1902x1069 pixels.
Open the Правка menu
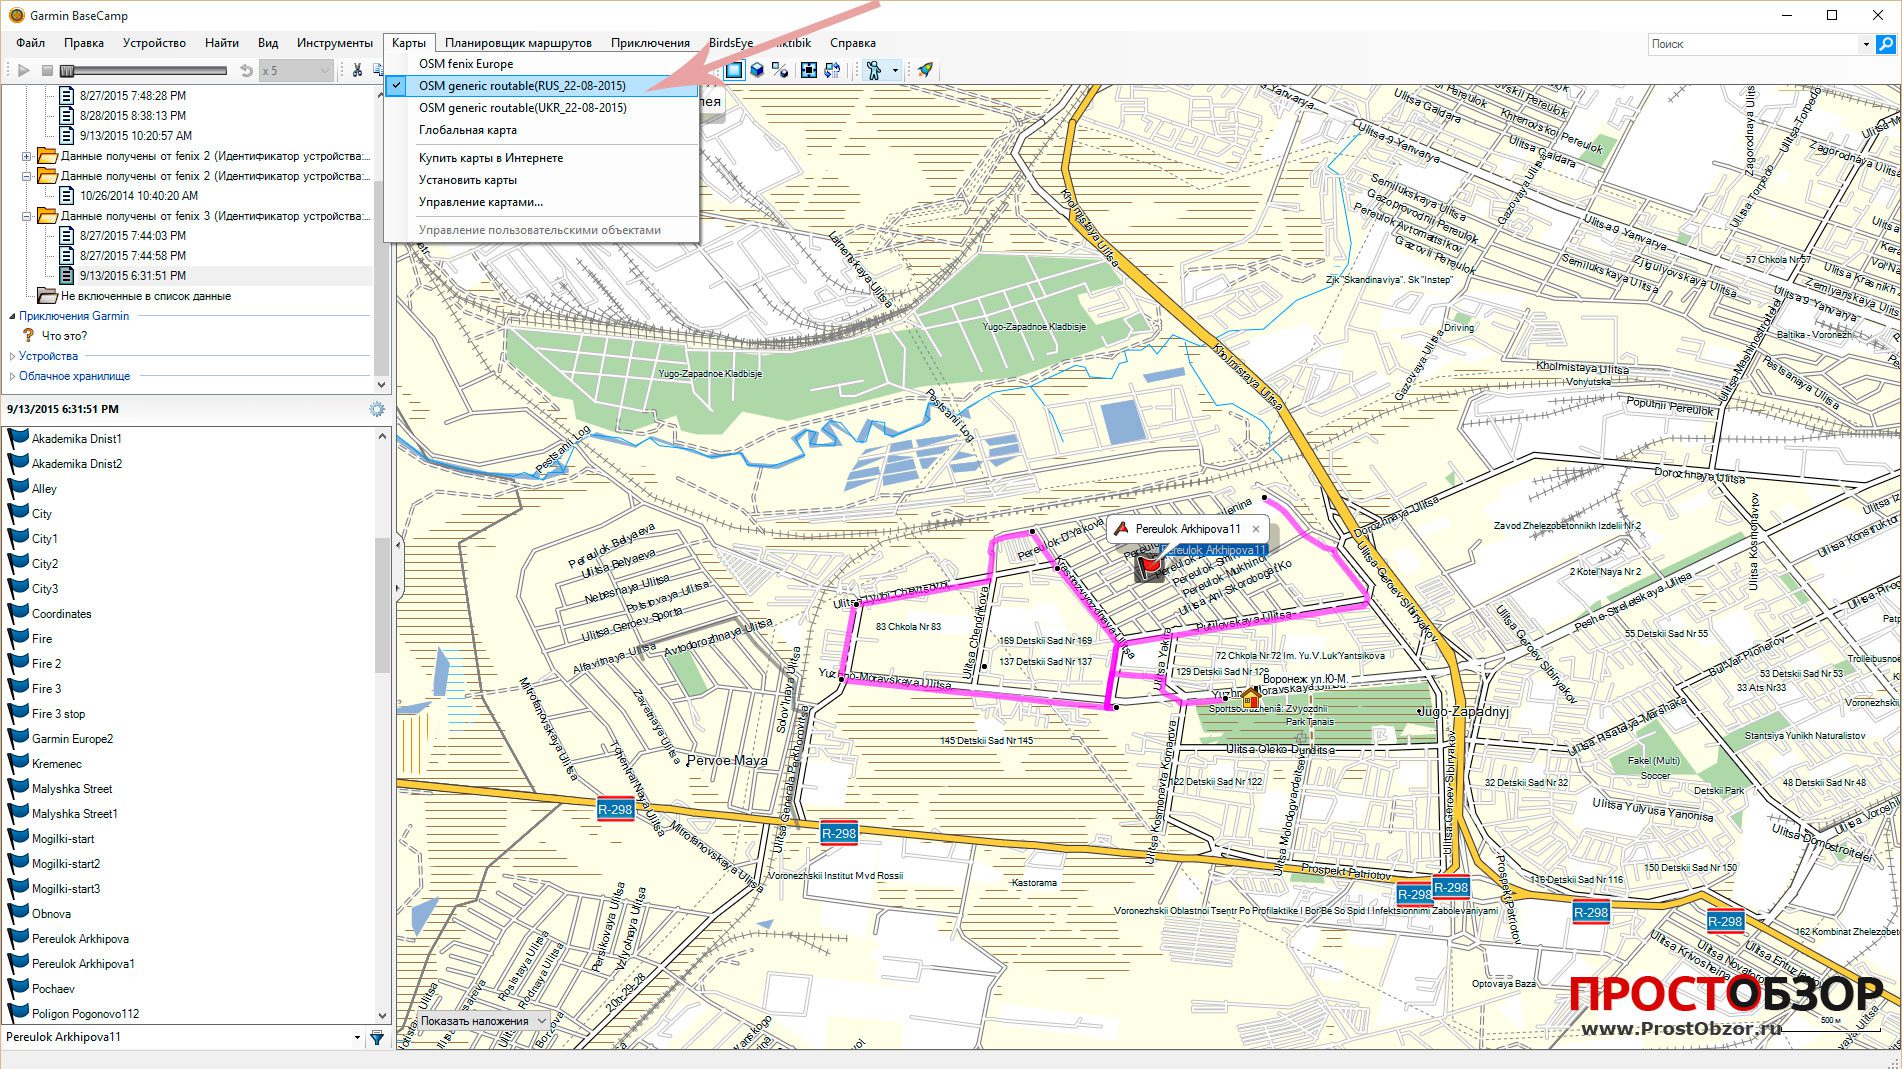84,43
